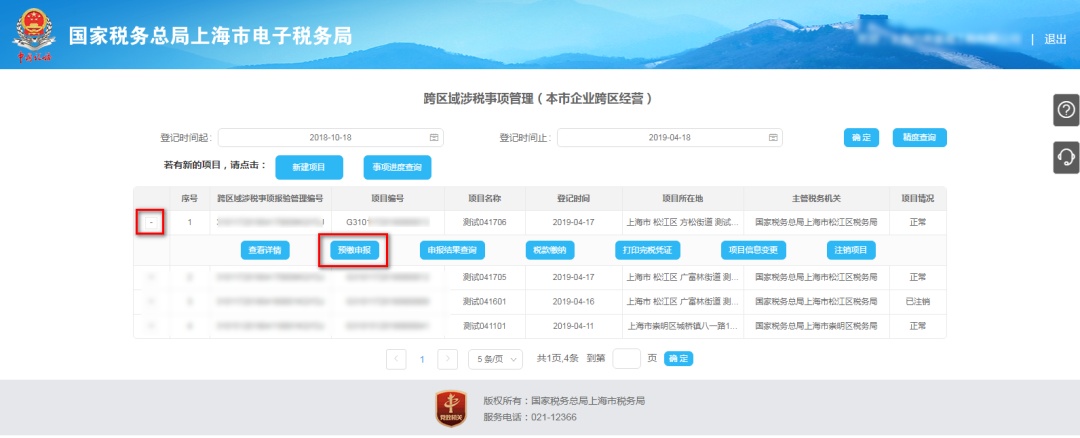This screenshot has height=438, width=1080.
Task: Click 税款缴纳 button
Action: tap(550, 250)
